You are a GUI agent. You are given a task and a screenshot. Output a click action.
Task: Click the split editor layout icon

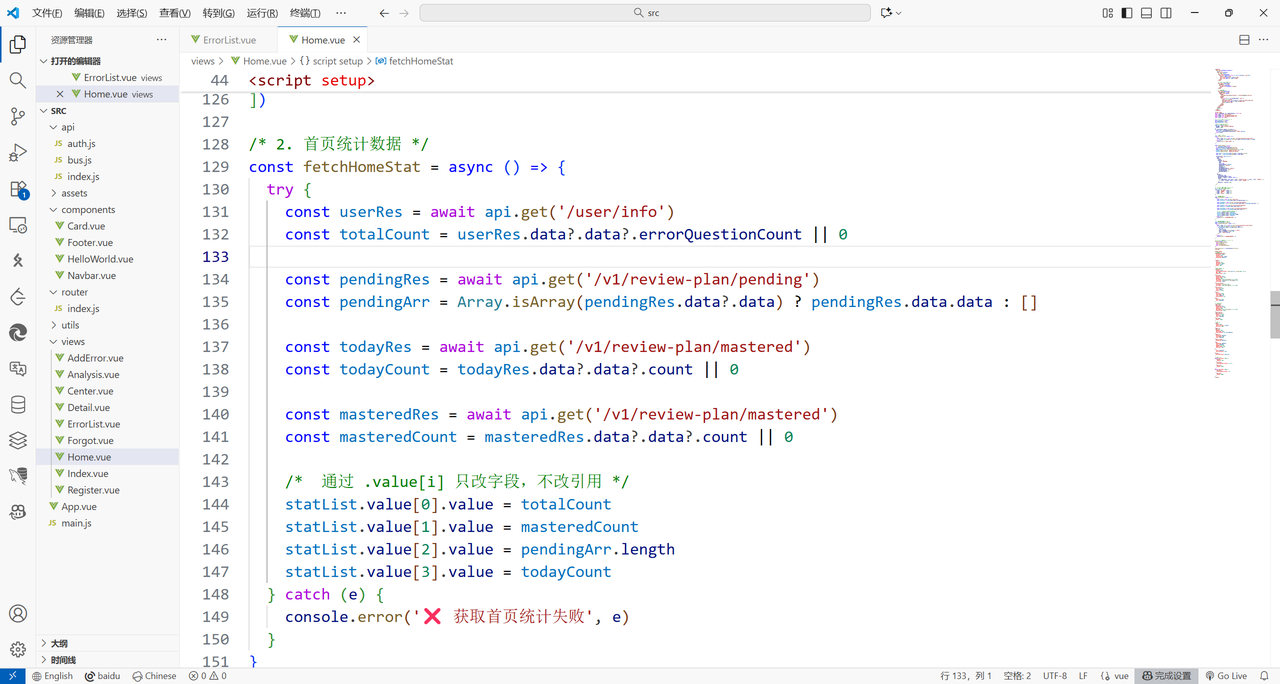pos(1244,40)
